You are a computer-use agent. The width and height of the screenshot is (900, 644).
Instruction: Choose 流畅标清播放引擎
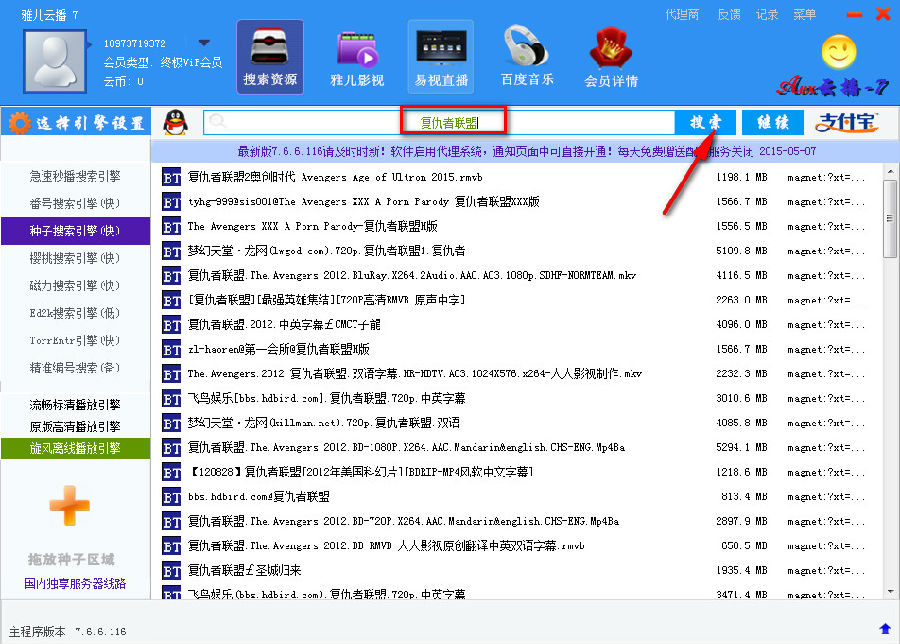click(x=75, y=405)
